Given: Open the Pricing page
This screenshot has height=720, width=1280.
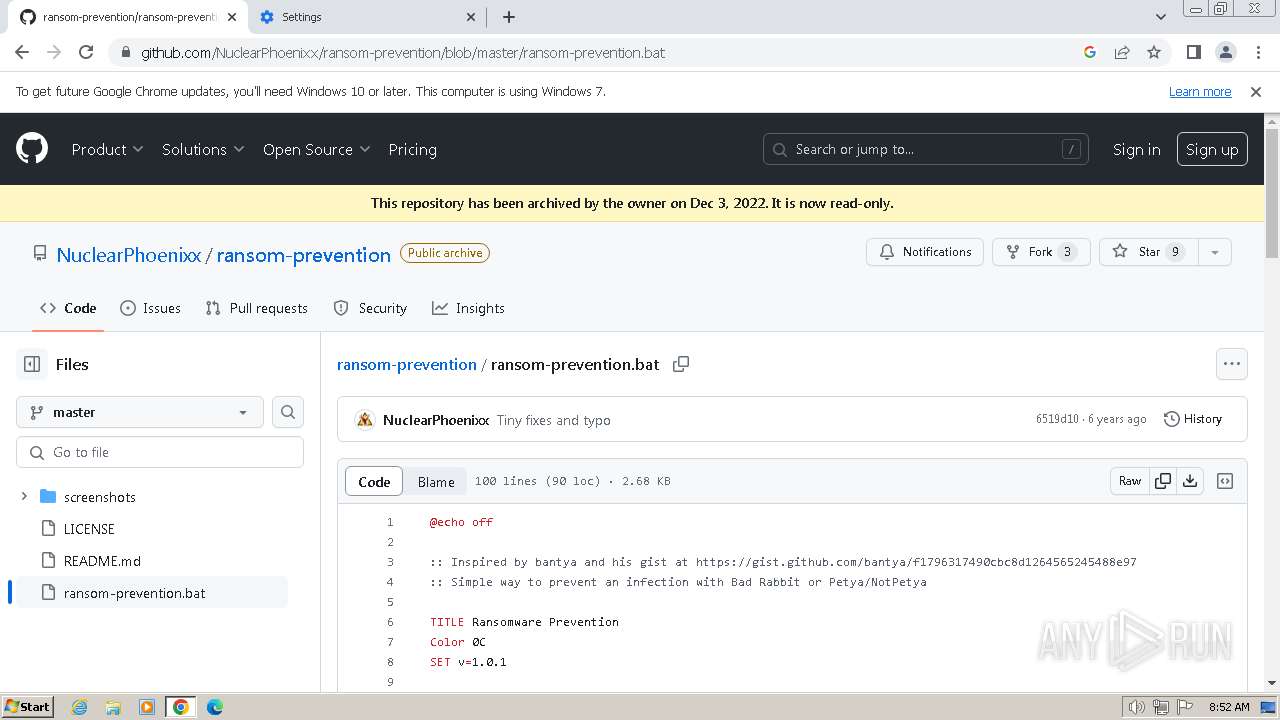Looking at the screenshot, I should [x=412, y=149].
